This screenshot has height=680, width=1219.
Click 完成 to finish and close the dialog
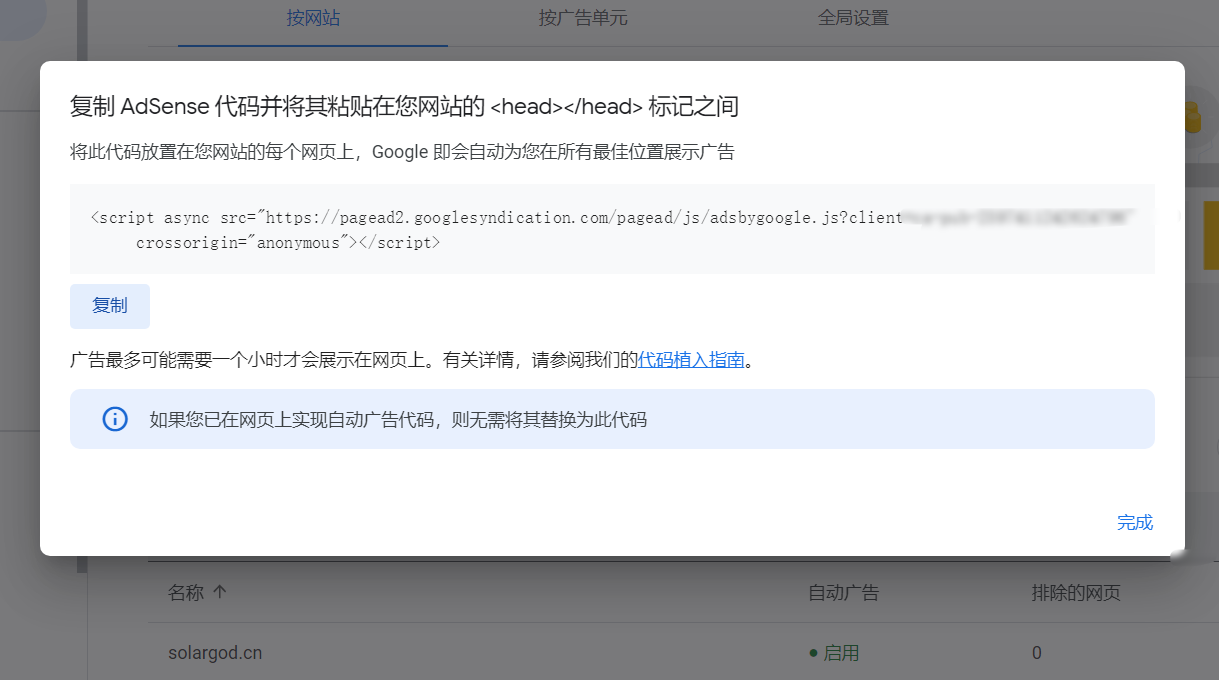1134,522
